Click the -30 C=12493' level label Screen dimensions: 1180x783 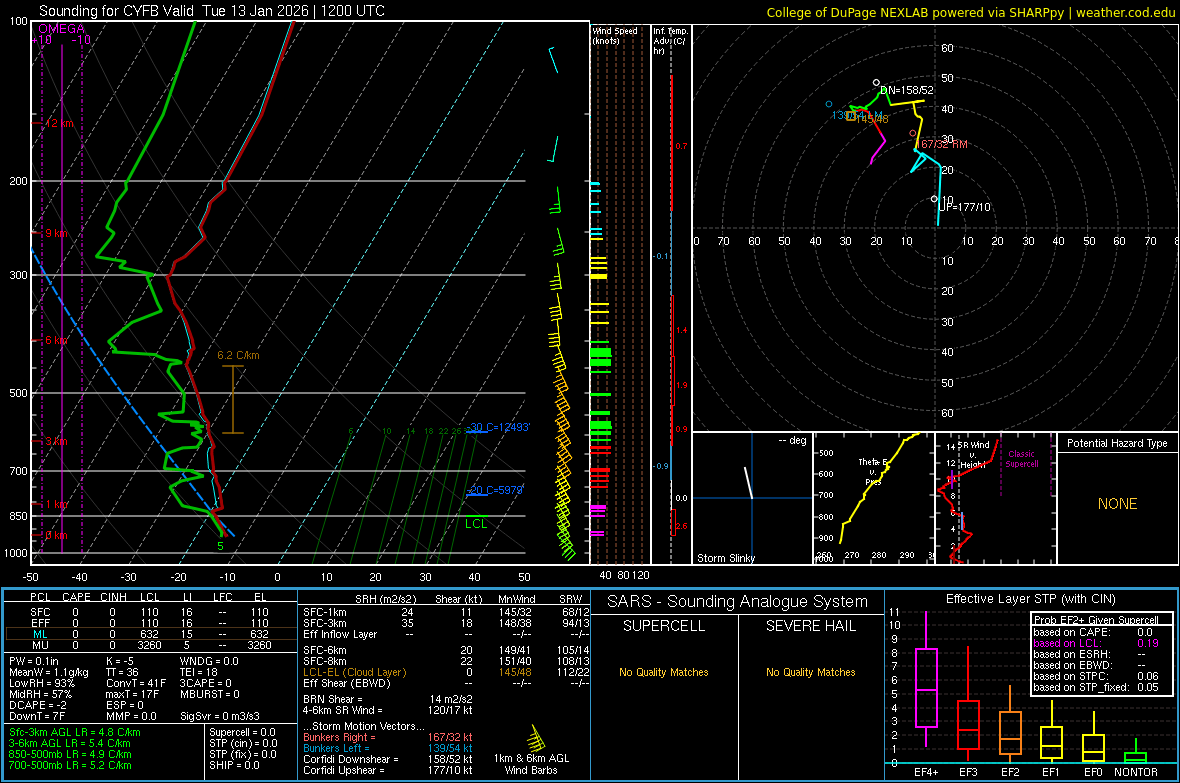point(499,428)
